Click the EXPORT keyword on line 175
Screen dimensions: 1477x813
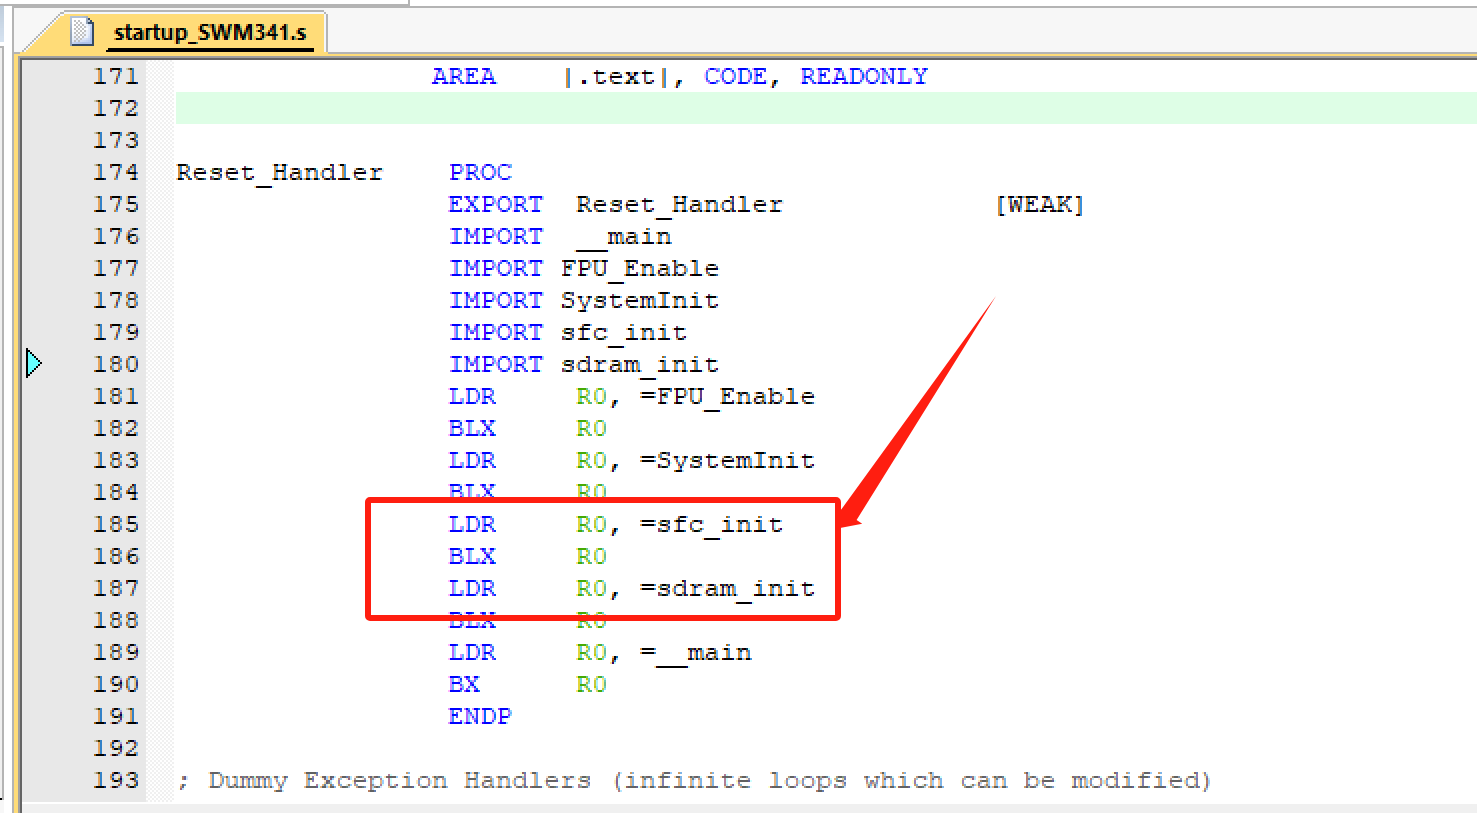496,204
